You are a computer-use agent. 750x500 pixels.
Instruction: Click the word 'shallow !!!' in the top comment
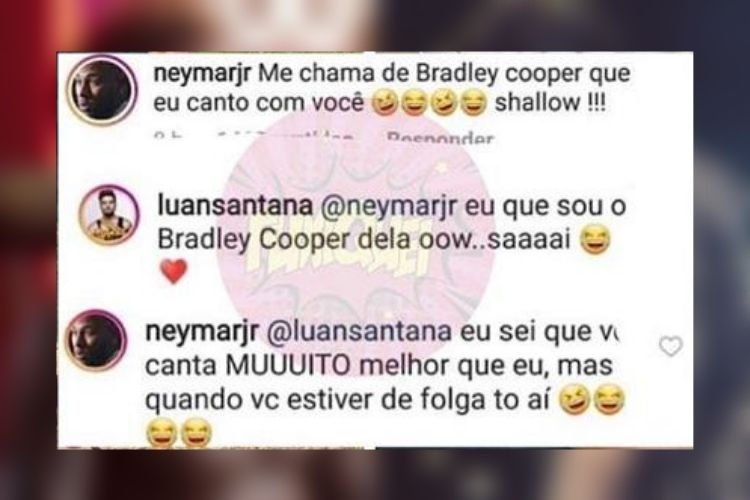(550, 103)
